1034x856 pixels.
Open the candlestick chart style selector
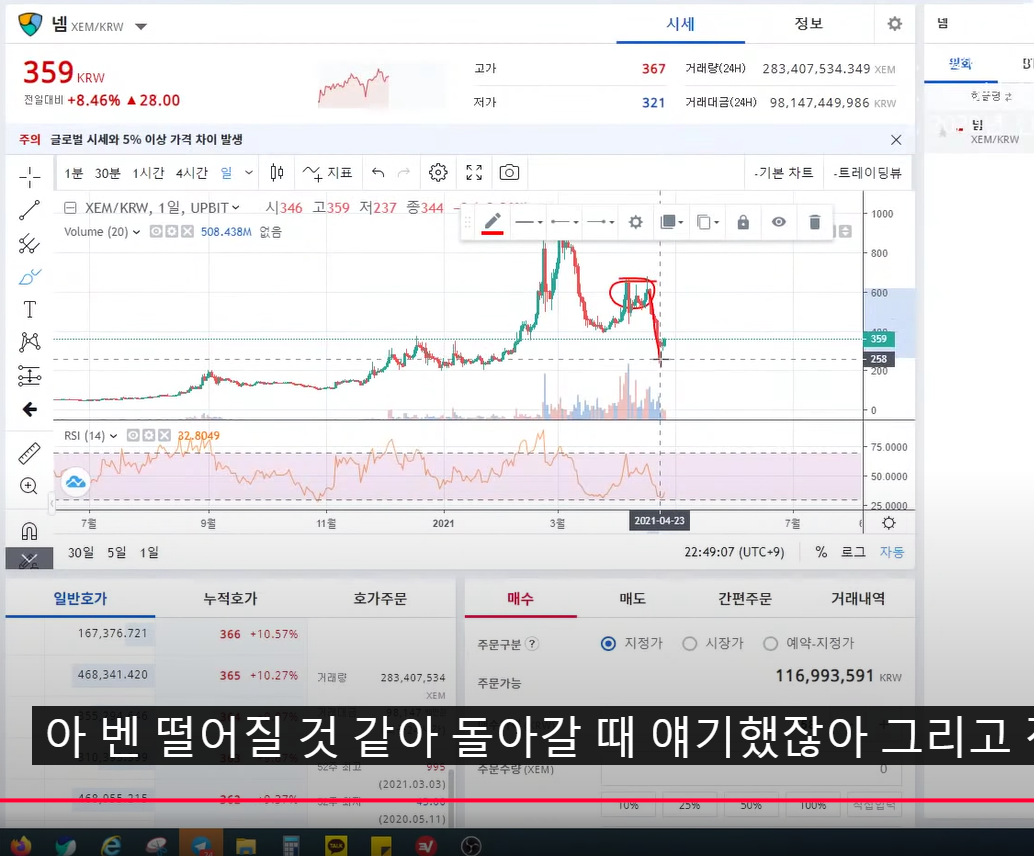point(277,173)
